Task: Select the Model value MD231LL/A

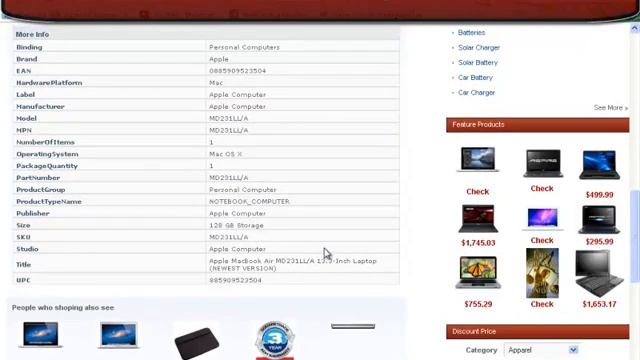Action: coord(229,118)
